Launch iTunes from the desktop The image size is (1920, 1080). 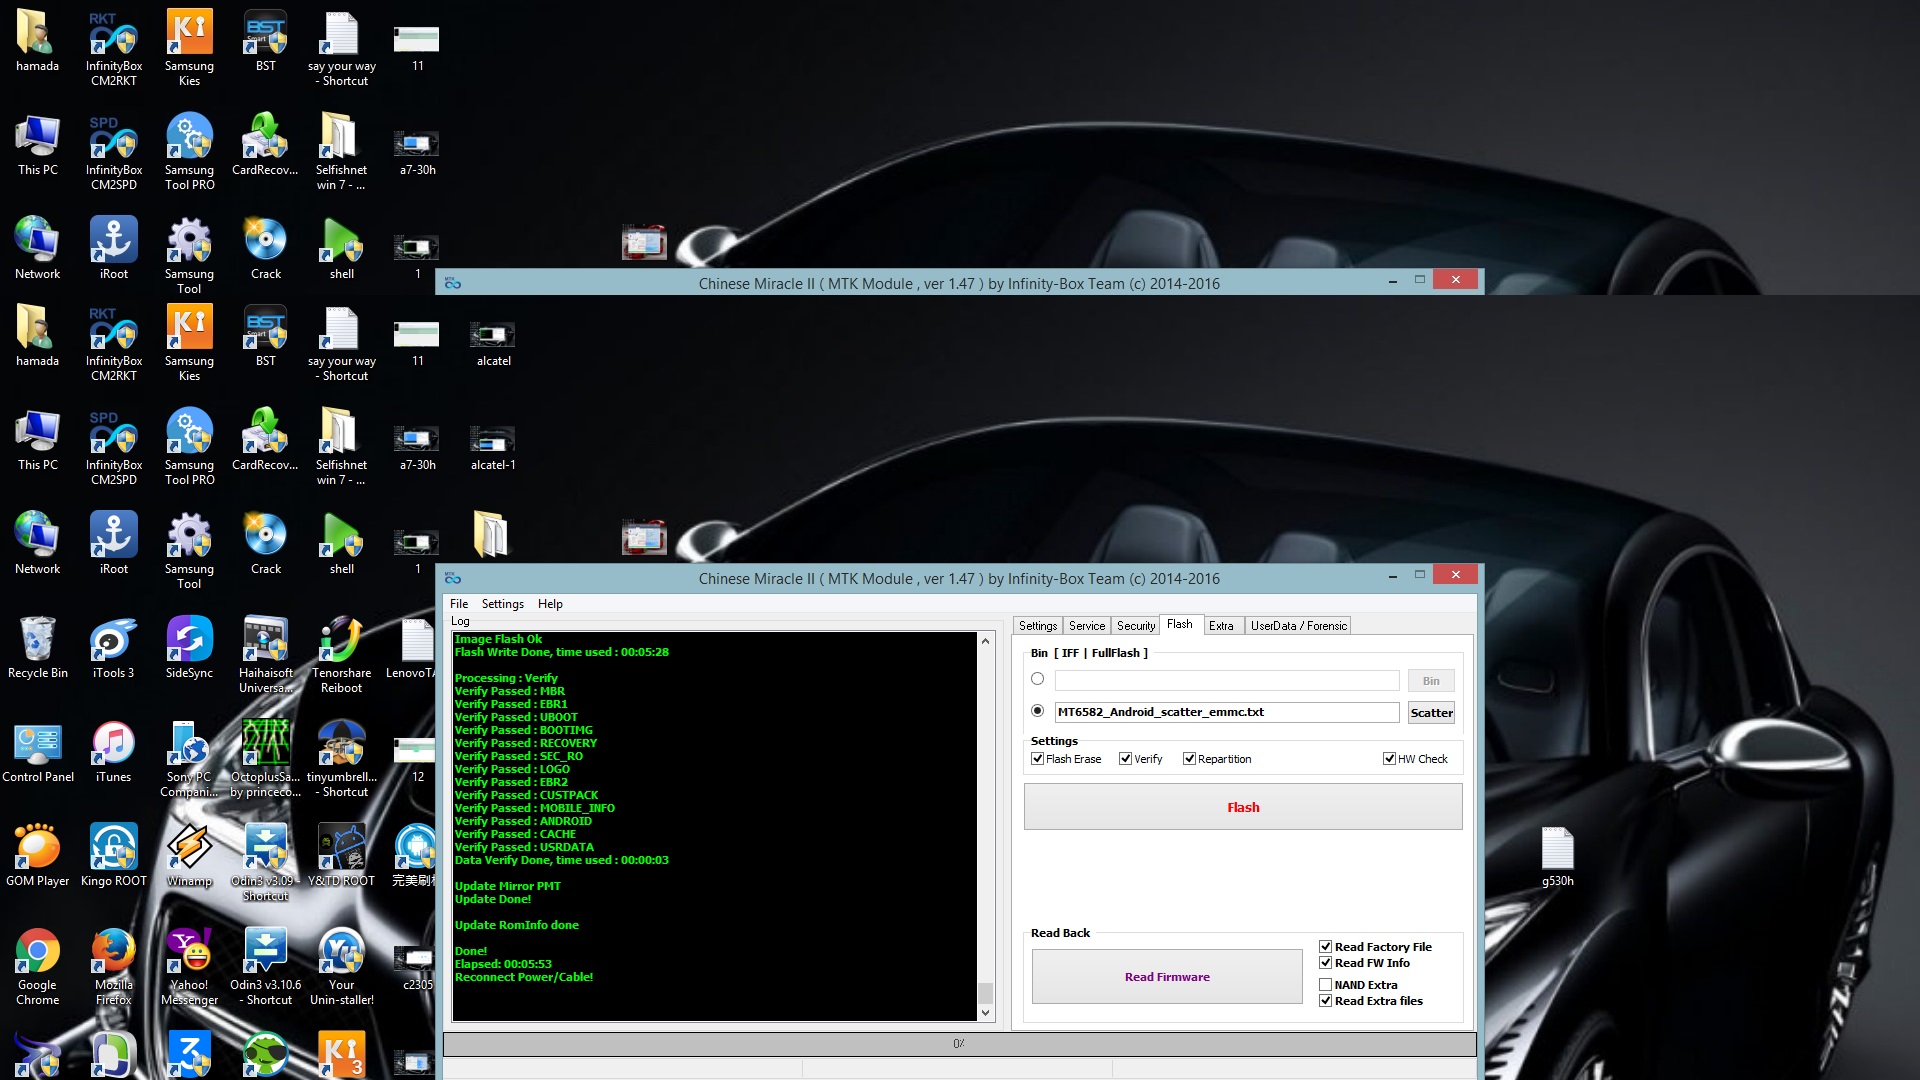point(113,752)
